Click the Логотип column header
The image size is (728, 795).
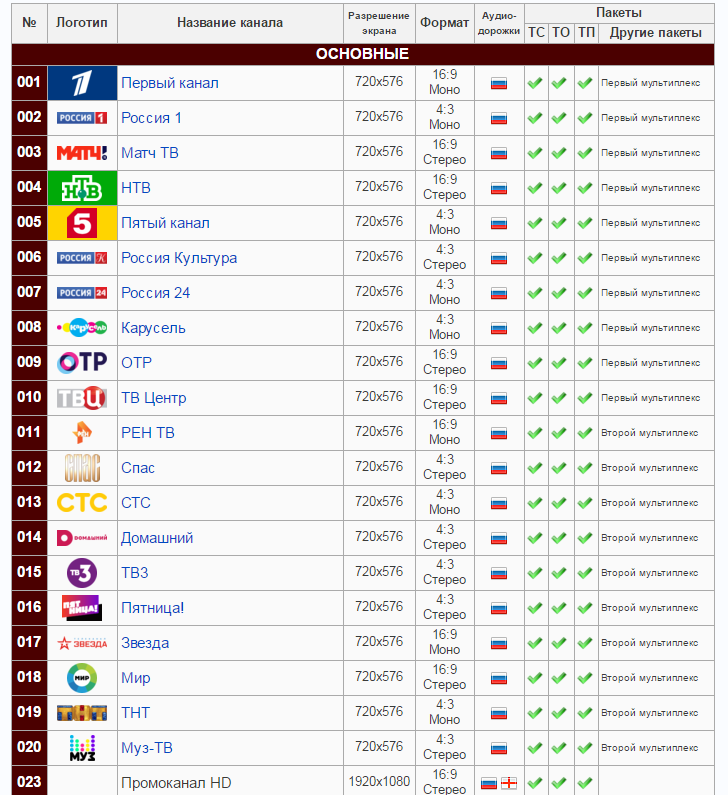pos(82,23)
